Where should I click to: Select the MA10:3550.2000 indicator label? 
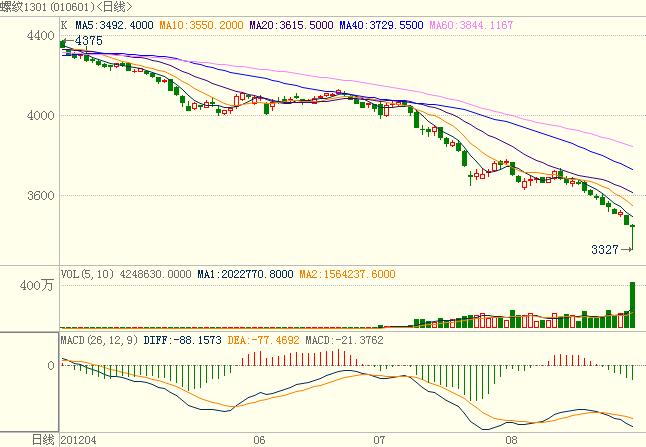tap(201, 25)
